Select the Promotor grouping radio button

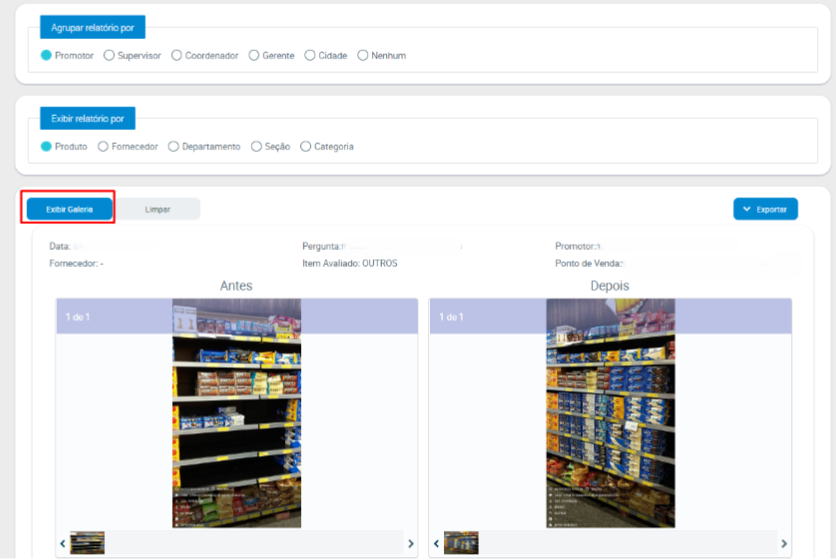tap(46, 56)
